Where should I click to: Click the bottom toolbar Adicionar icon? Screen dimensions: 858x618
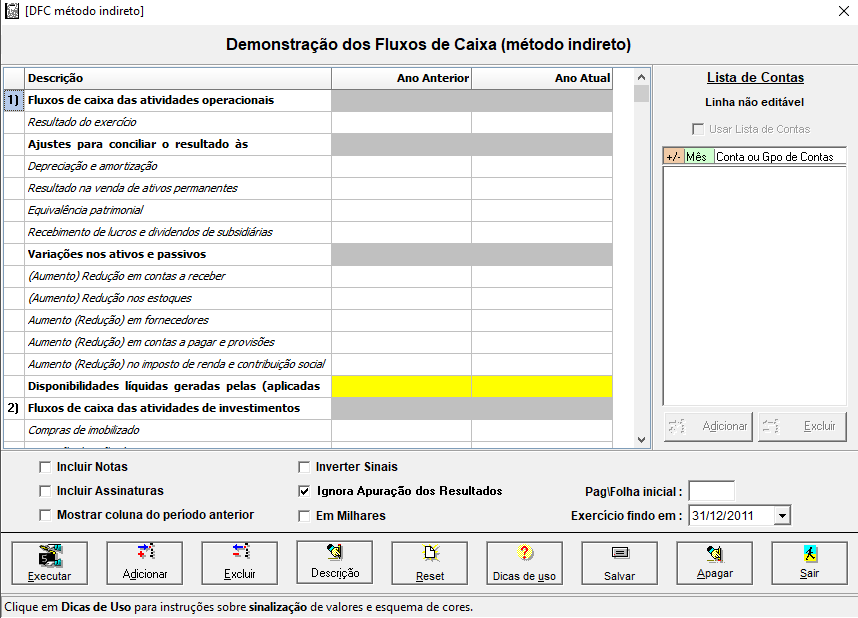click(x=146, y=551)
